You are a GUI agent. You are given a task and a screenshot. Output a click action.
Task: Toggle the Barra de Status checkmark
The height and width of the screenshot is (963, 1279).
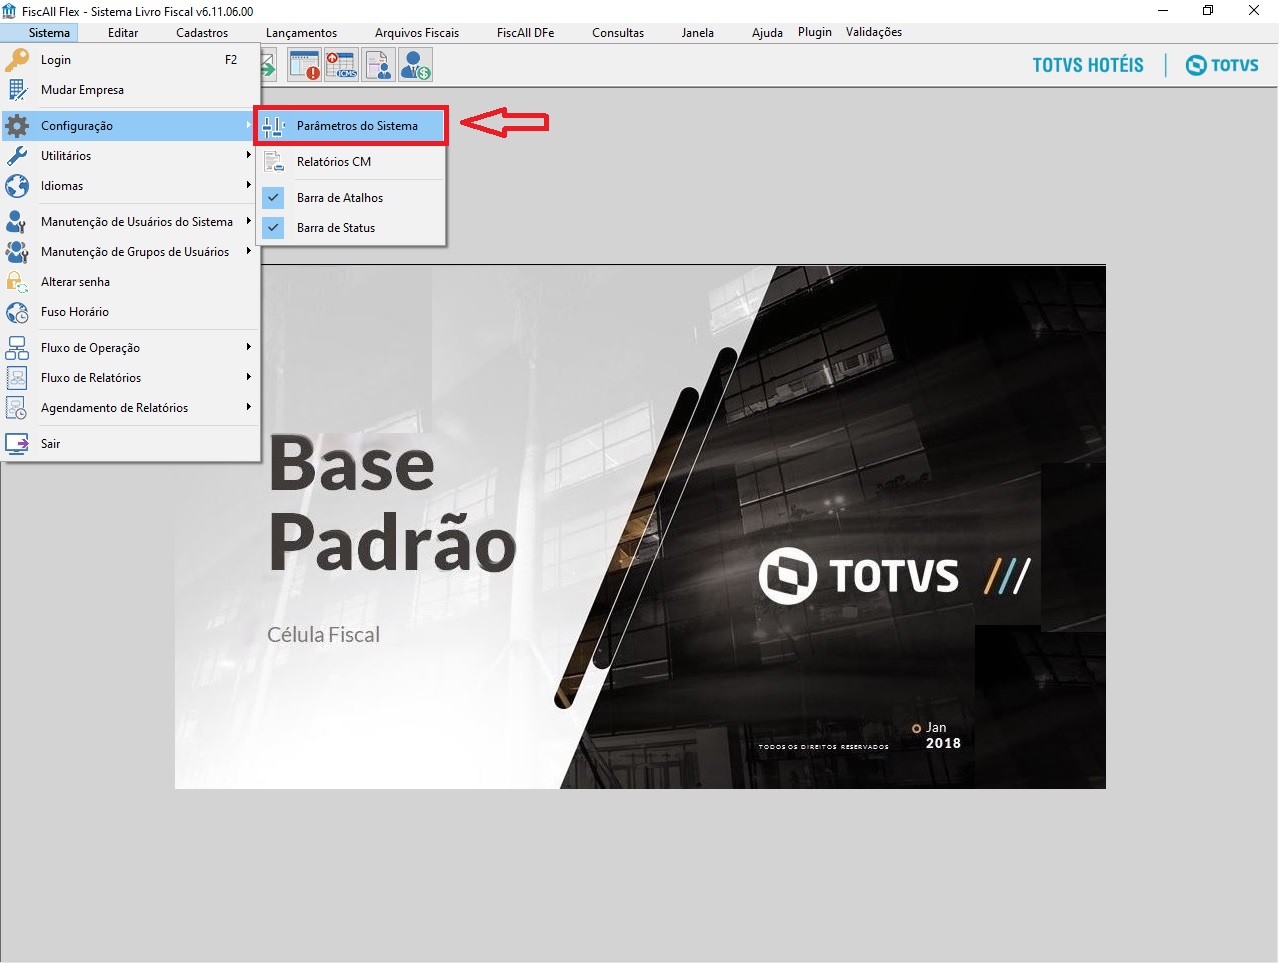click(x=273, y=228)
